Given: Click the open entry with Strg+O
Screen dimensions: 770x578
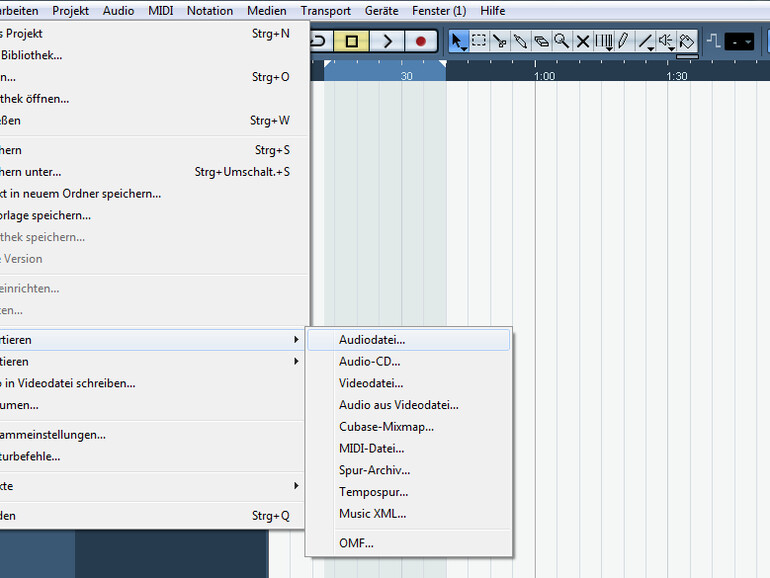Looking at the screenshot, I should 152,77.
